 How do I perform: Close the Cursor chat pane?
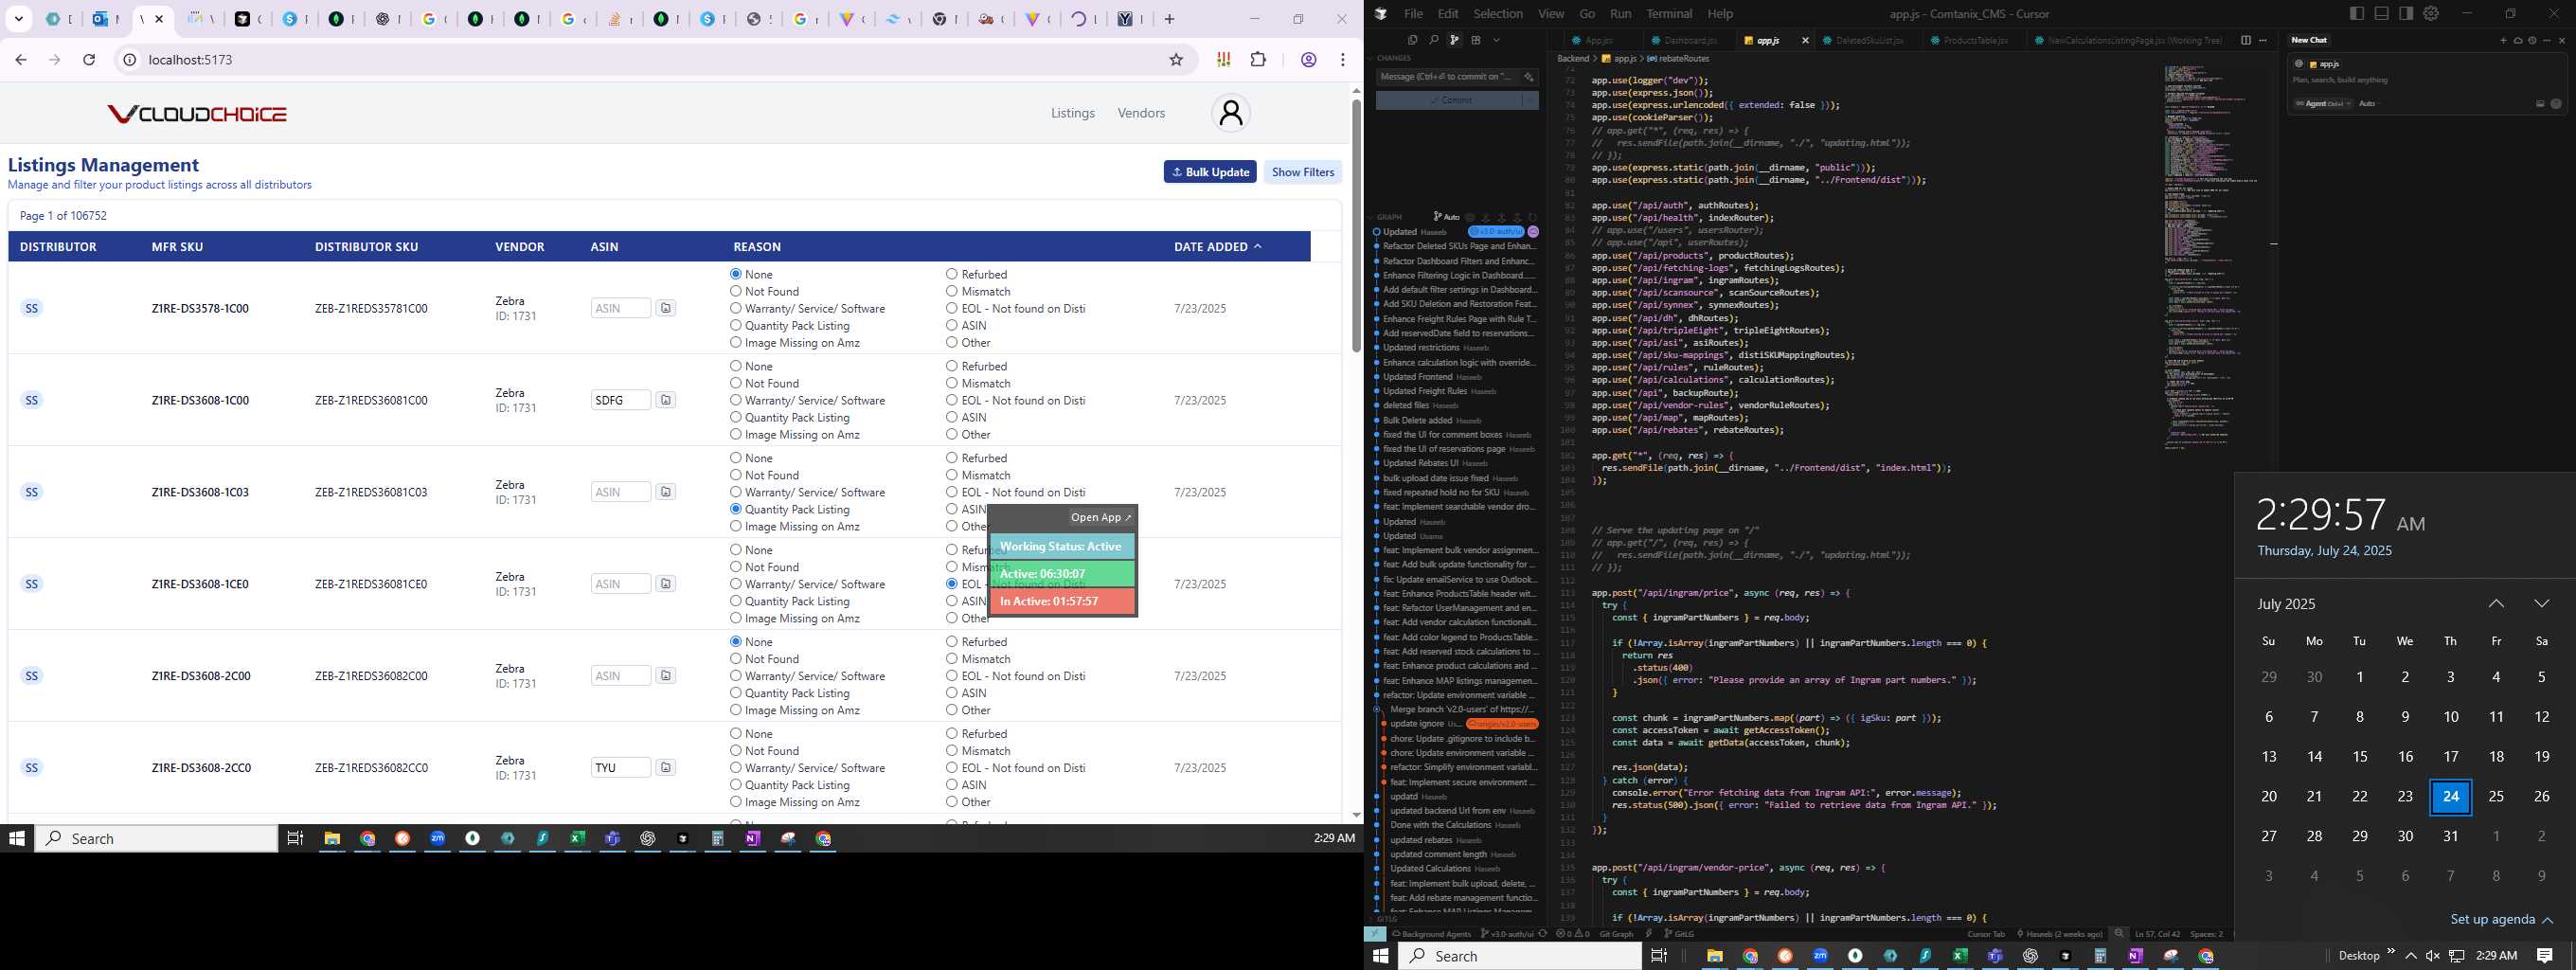2562,40
